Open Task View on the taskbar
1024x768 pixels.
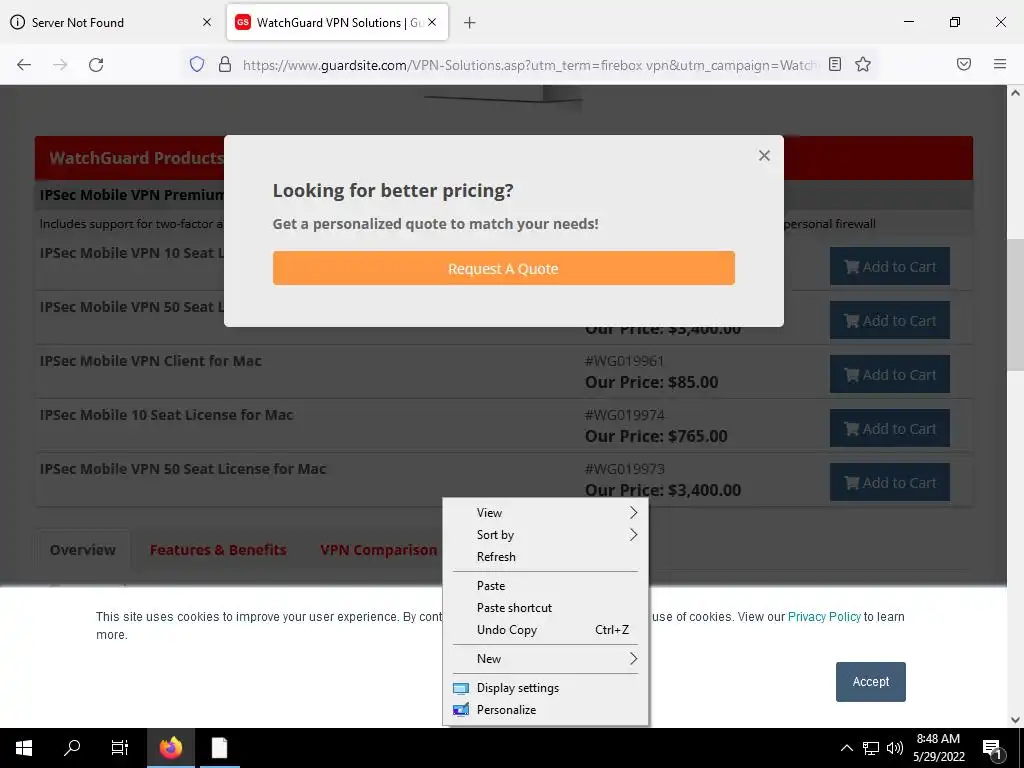coord(120,748)
